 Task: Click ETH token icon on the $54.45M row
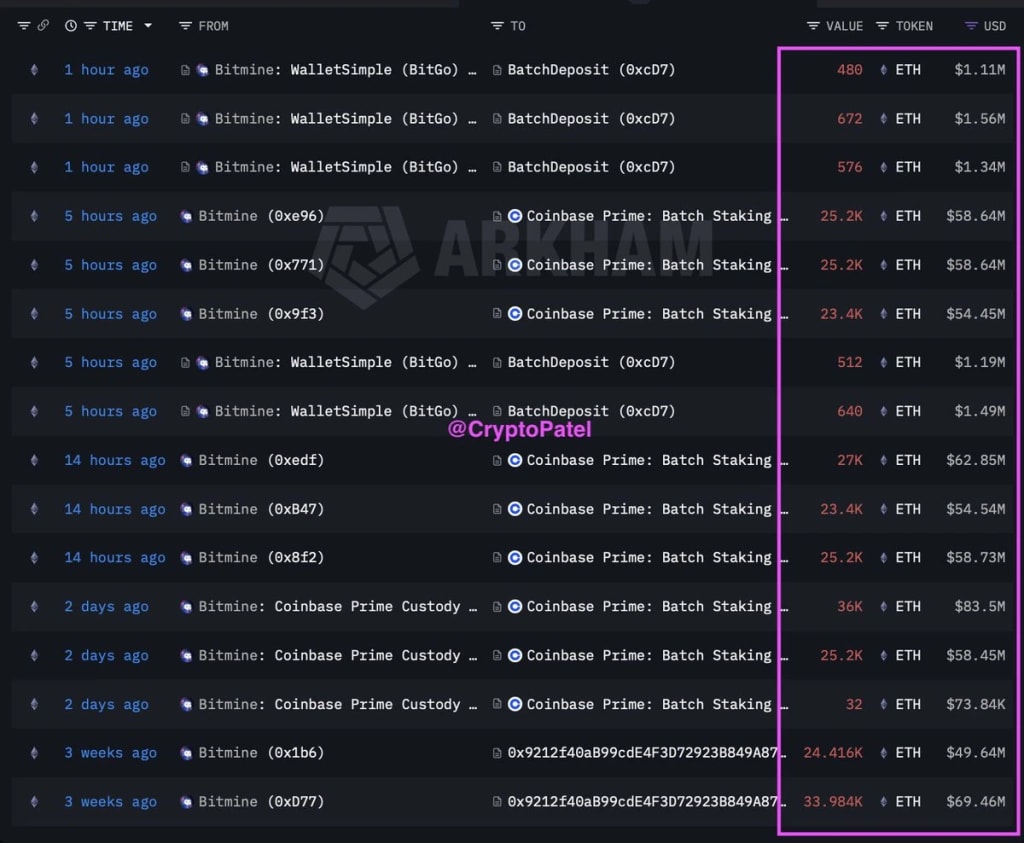click(884, 314)
